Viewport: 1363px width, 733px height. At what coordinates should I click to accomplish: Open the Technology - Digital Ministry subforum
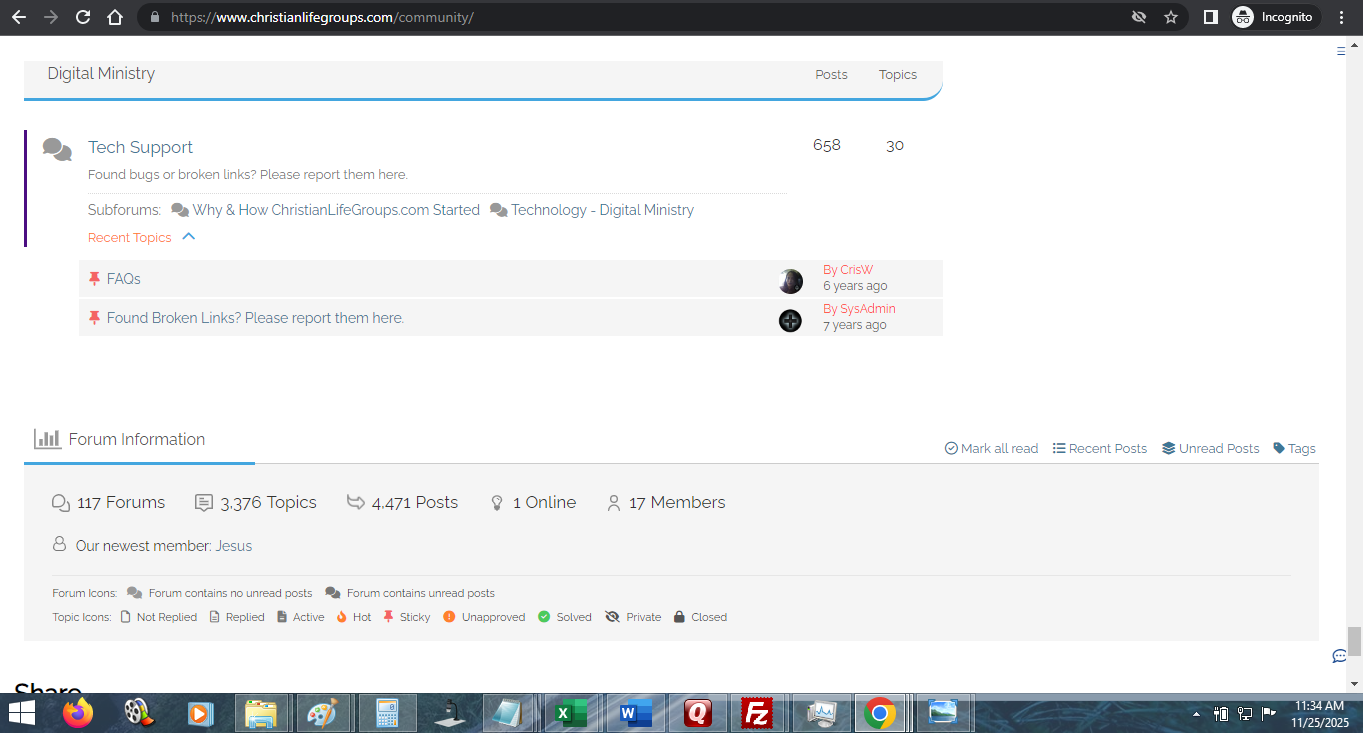click(602, 210)
